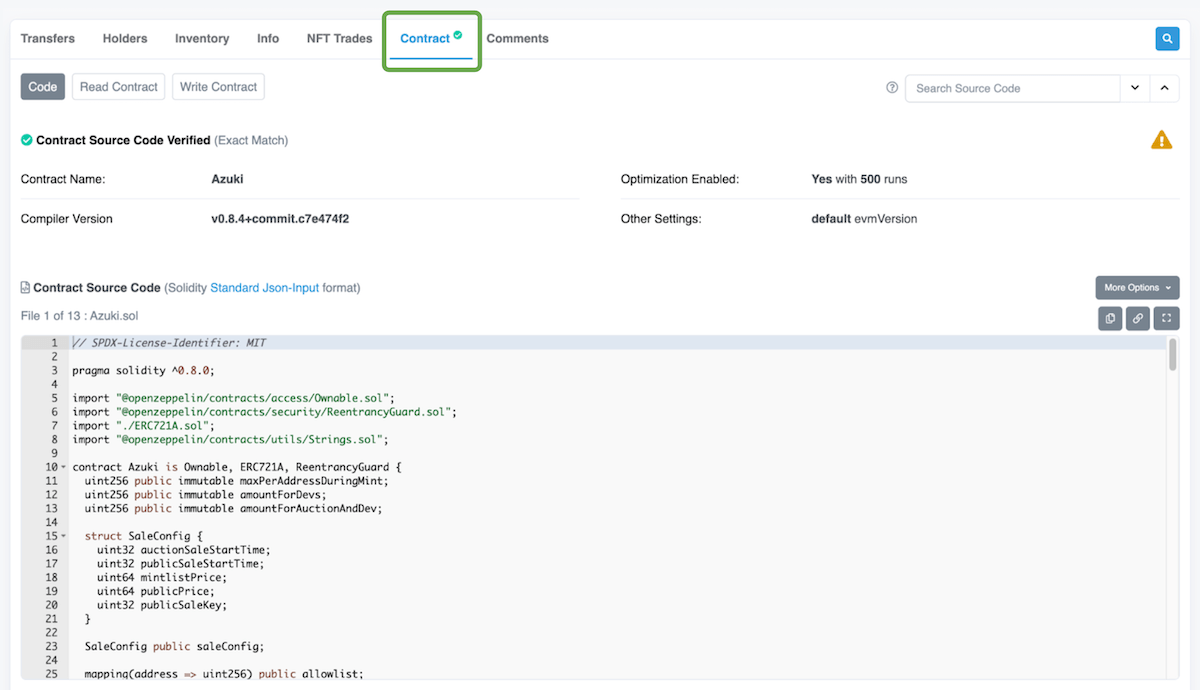This screenshot has width=1200, height=690.
Task: Click the file icon beside Contract Source Code
Action: [25, 288]
